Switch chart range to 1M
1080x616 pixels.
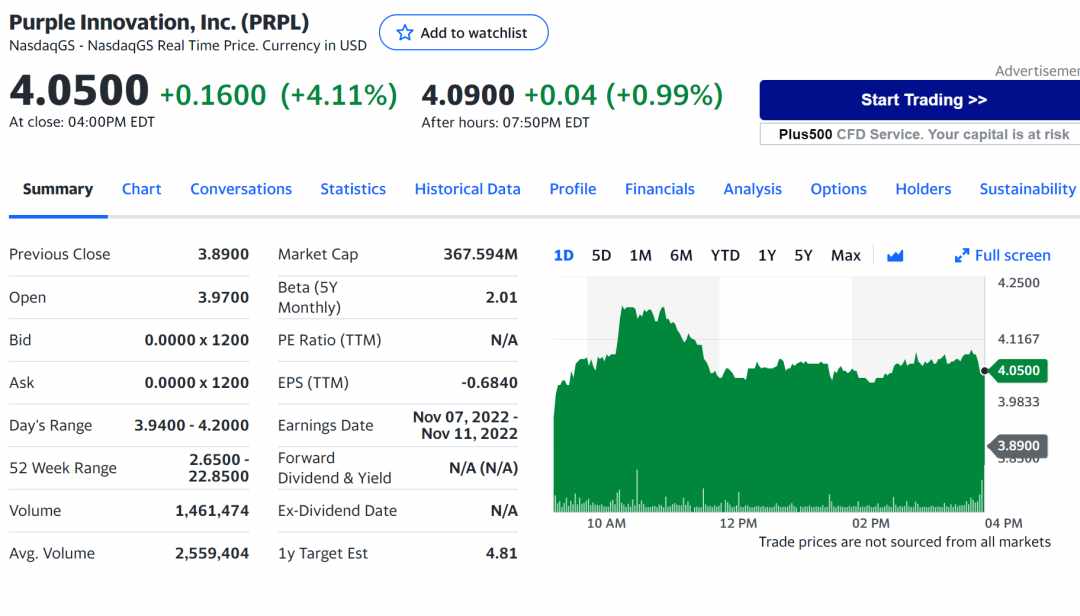641,256
